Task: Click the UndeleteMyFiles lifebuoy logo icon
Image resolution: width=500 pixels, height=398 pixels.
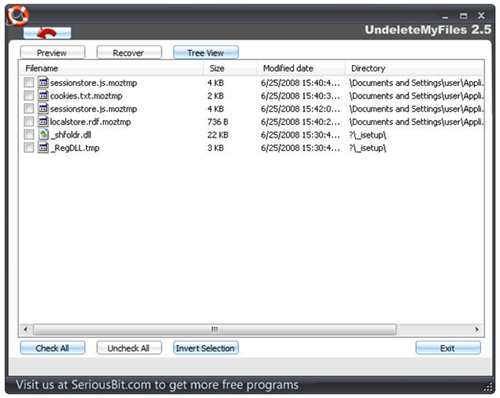Action: click(x=18, y=15)
